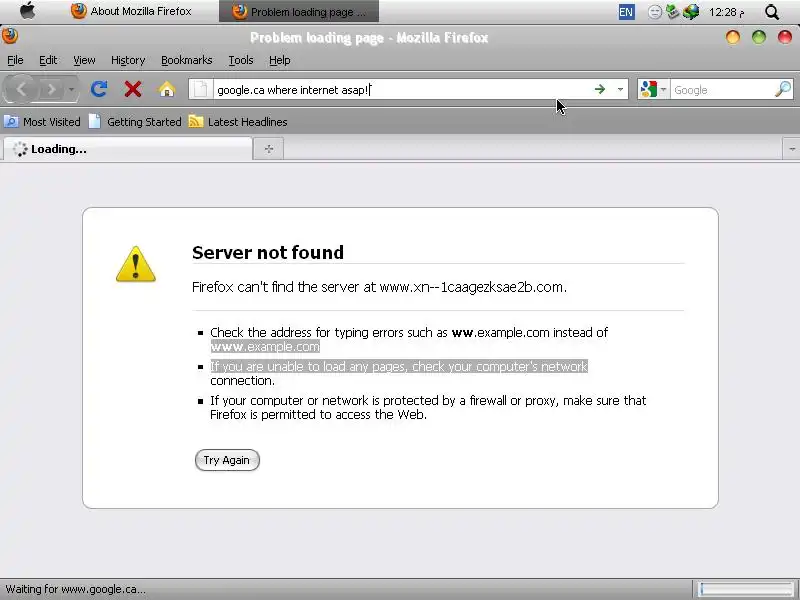This screenshot has height=600, width=800.
Task: Open the update notifier tray icon
Action: pos(673,11)
